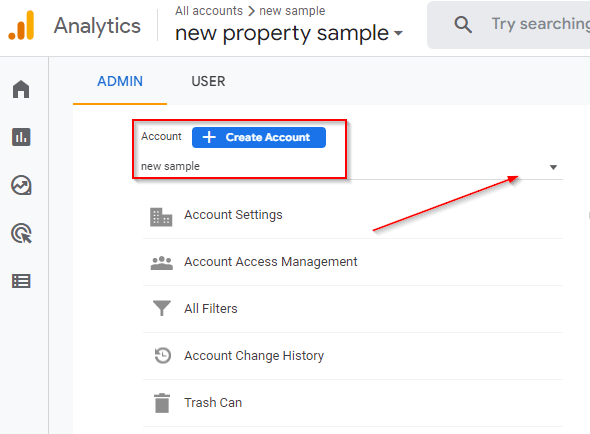Click the search magnifier icon
Screen dimensions: 590x434
tap(463, 25)
